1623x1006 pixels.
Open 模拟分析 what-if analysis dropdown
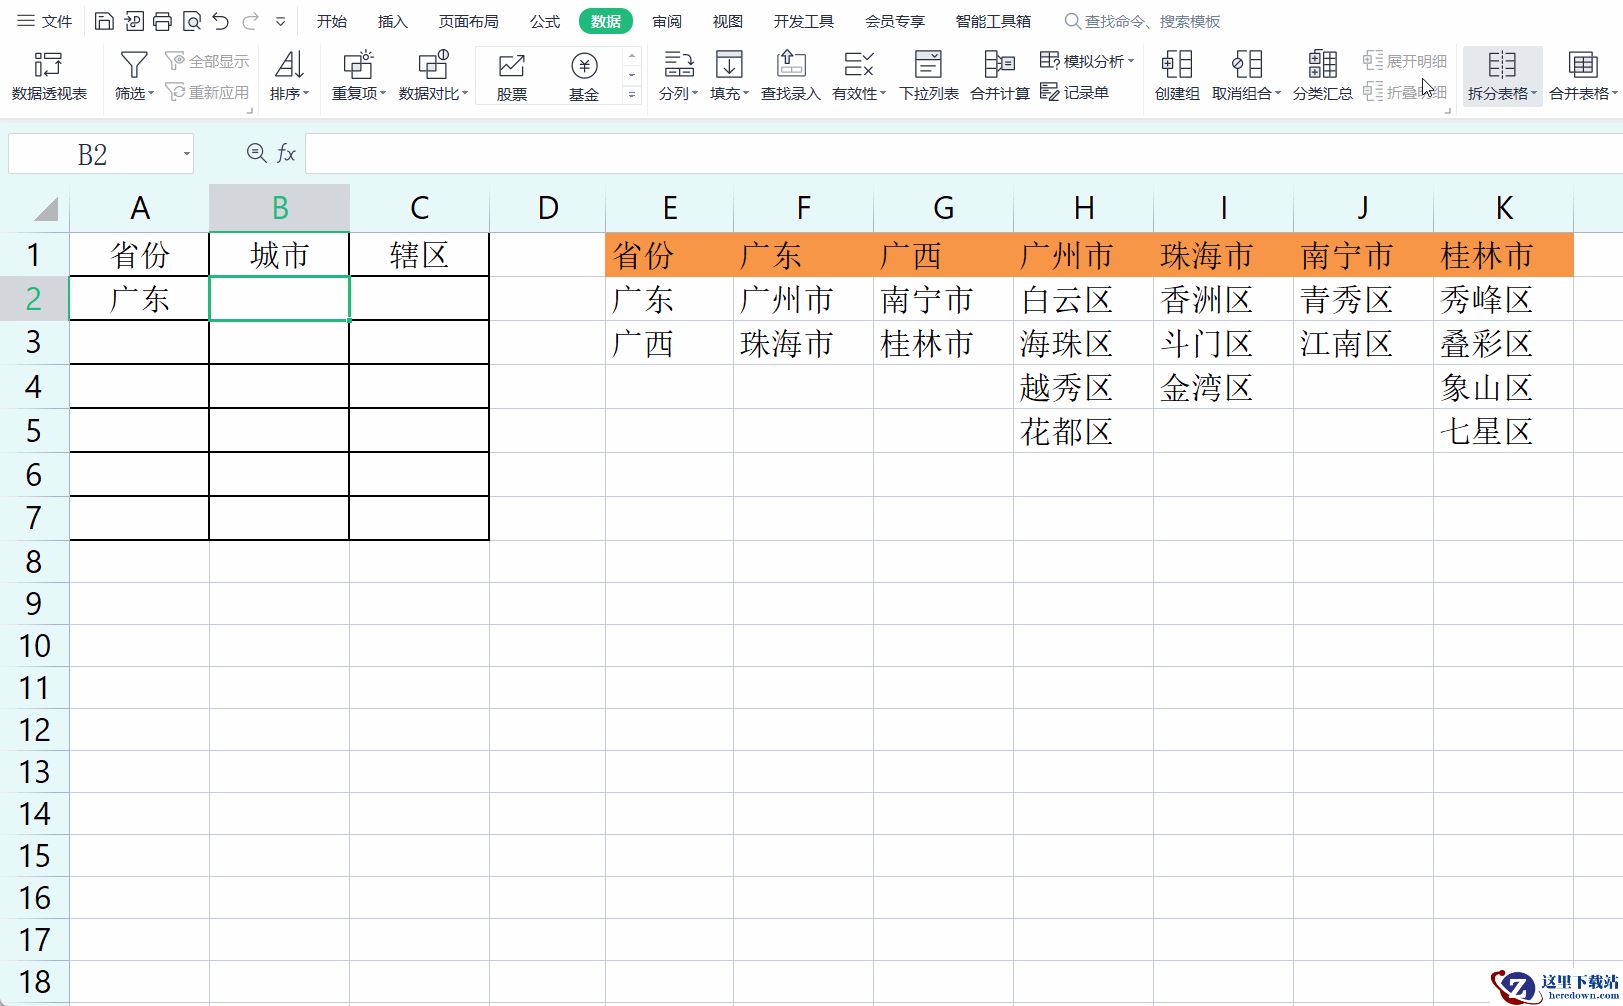pos(1087,61)
